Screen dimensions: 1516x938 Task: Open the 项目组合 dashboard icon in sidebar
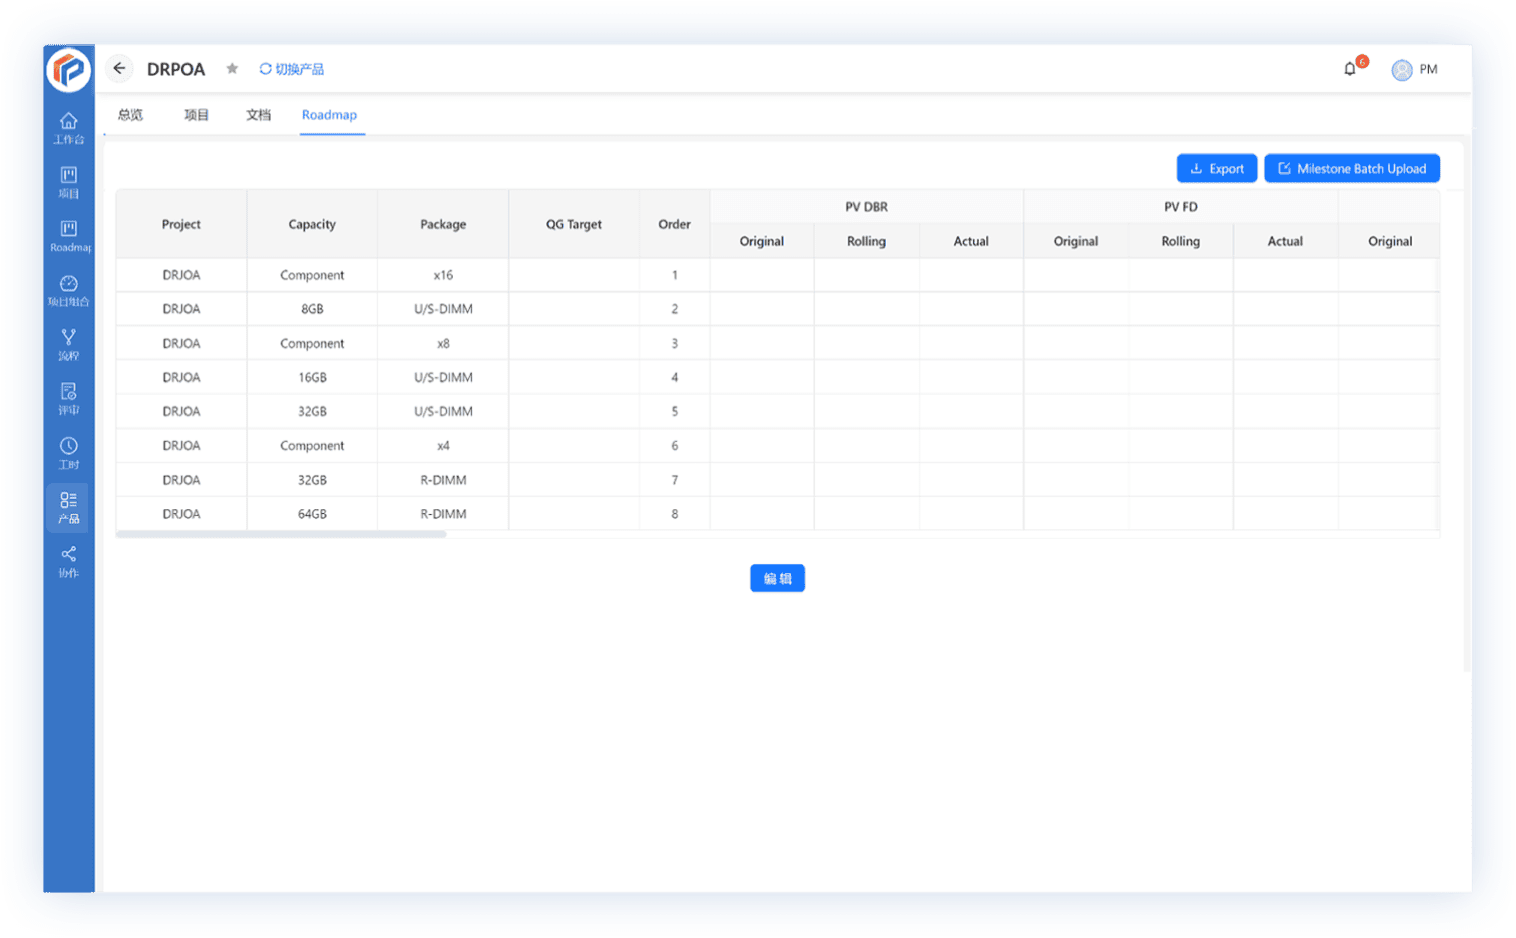coord(68,291)
